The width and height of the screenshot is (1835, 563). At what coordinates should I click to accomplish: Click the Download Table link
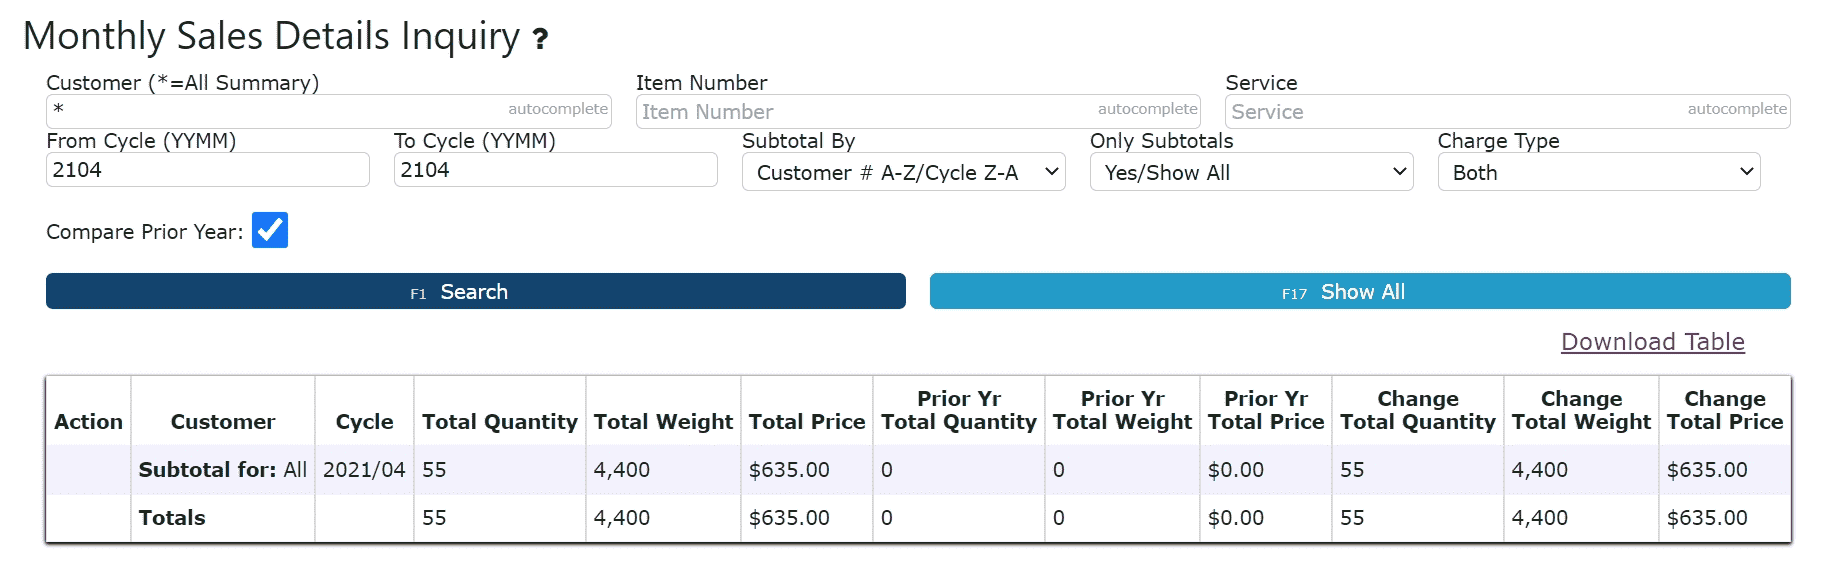1652,342
